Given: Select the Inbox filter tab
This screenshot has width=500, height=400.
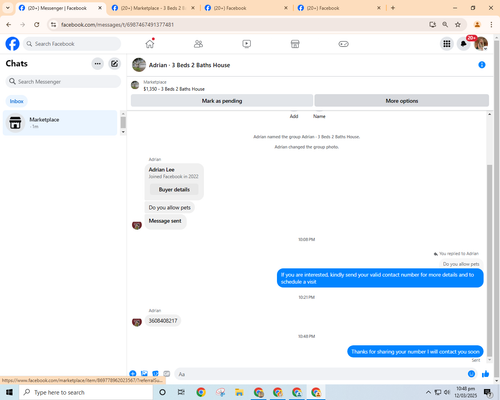Looking at the screenshot, I should pos(16,101).
